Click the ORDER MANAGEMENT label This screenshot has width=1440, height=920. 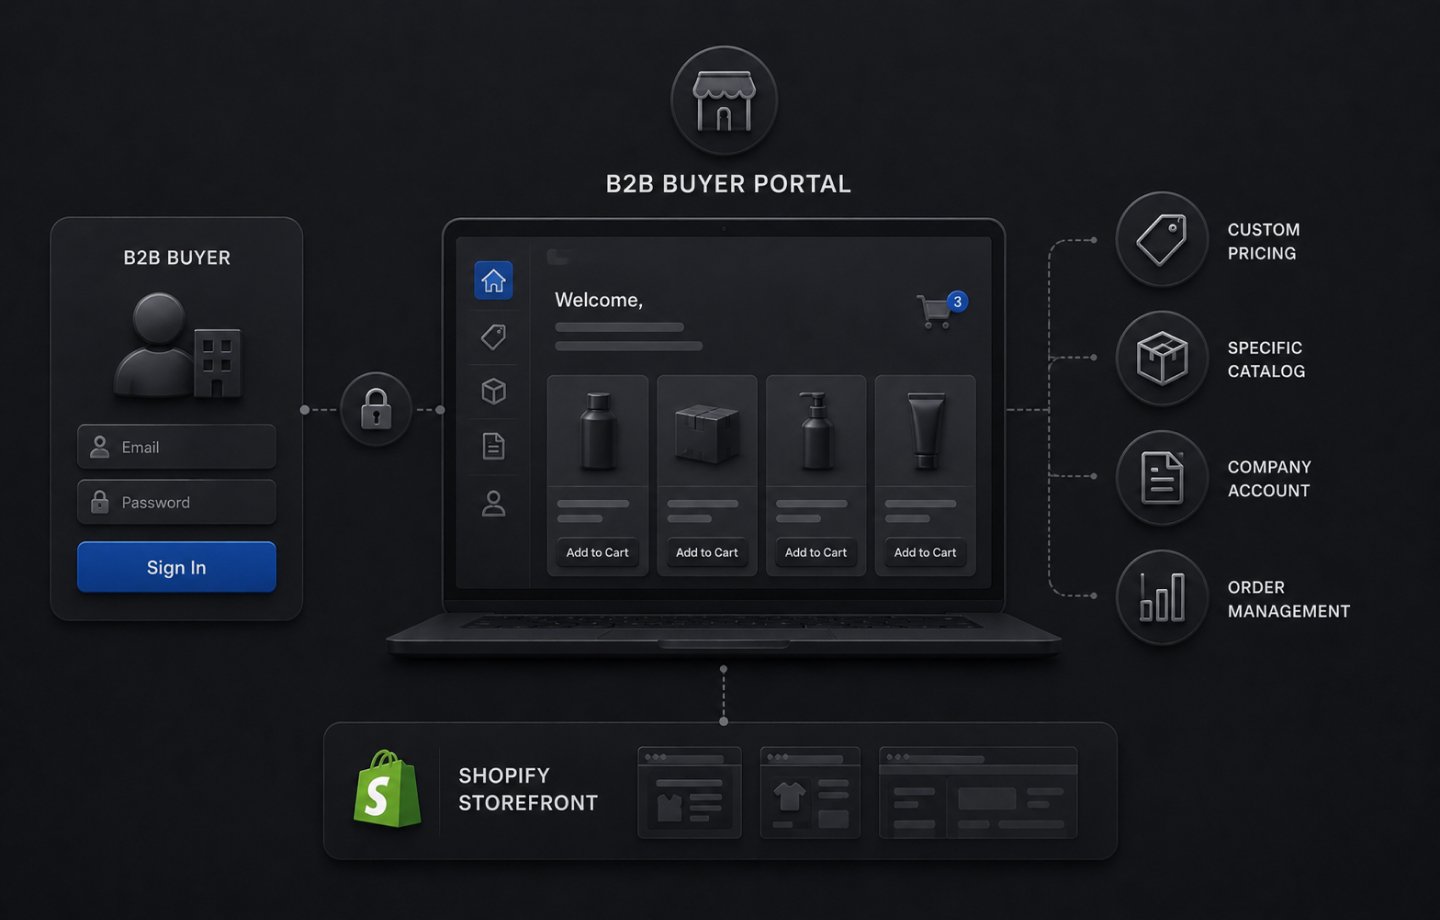pos(1288,599)
